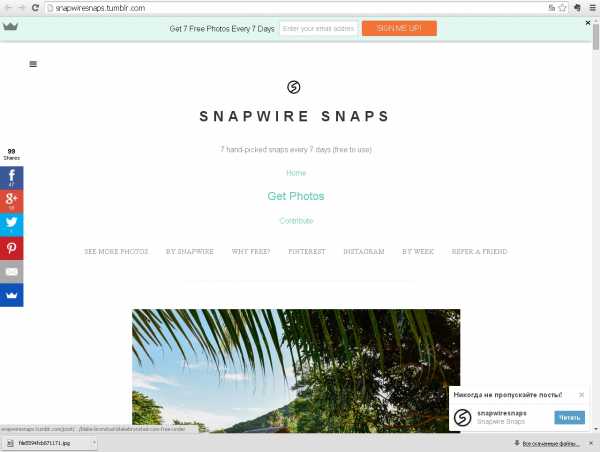Click the SIGN ME UP! button
Image resolution: width=600 pixels, height=452 pixels.
pos(399,28)
